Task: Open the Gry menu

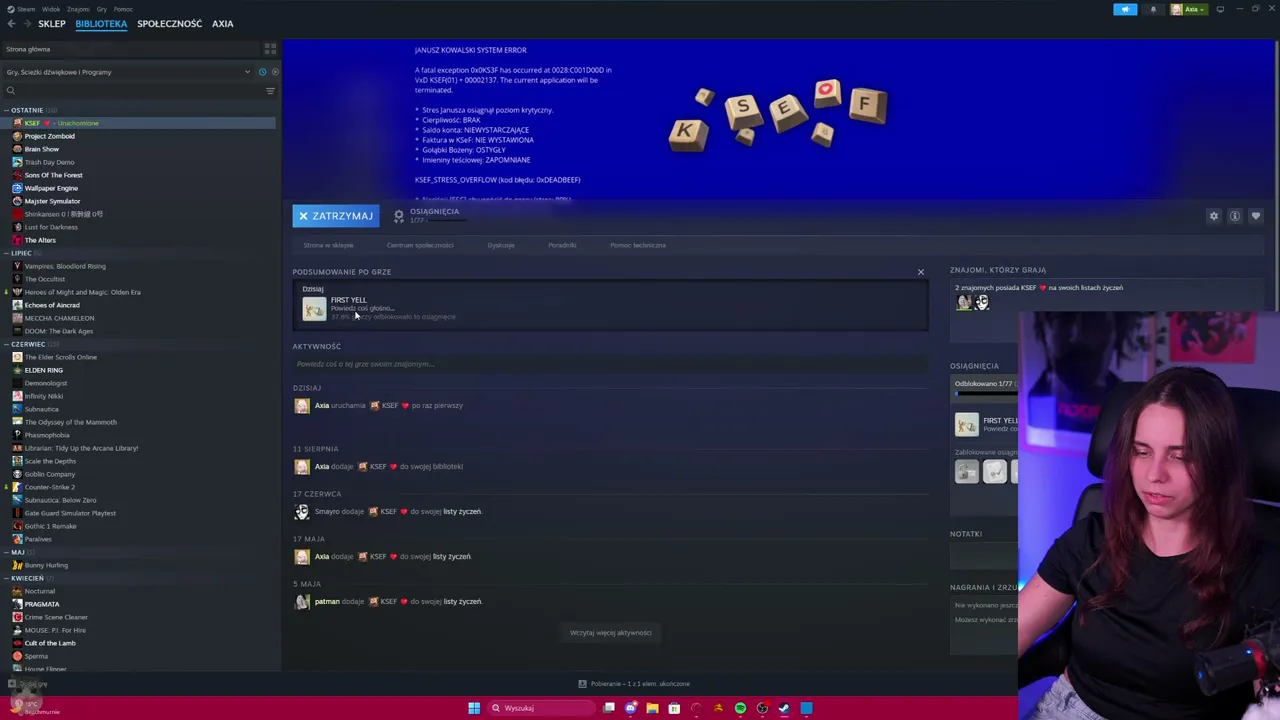Action: (102, 9)
